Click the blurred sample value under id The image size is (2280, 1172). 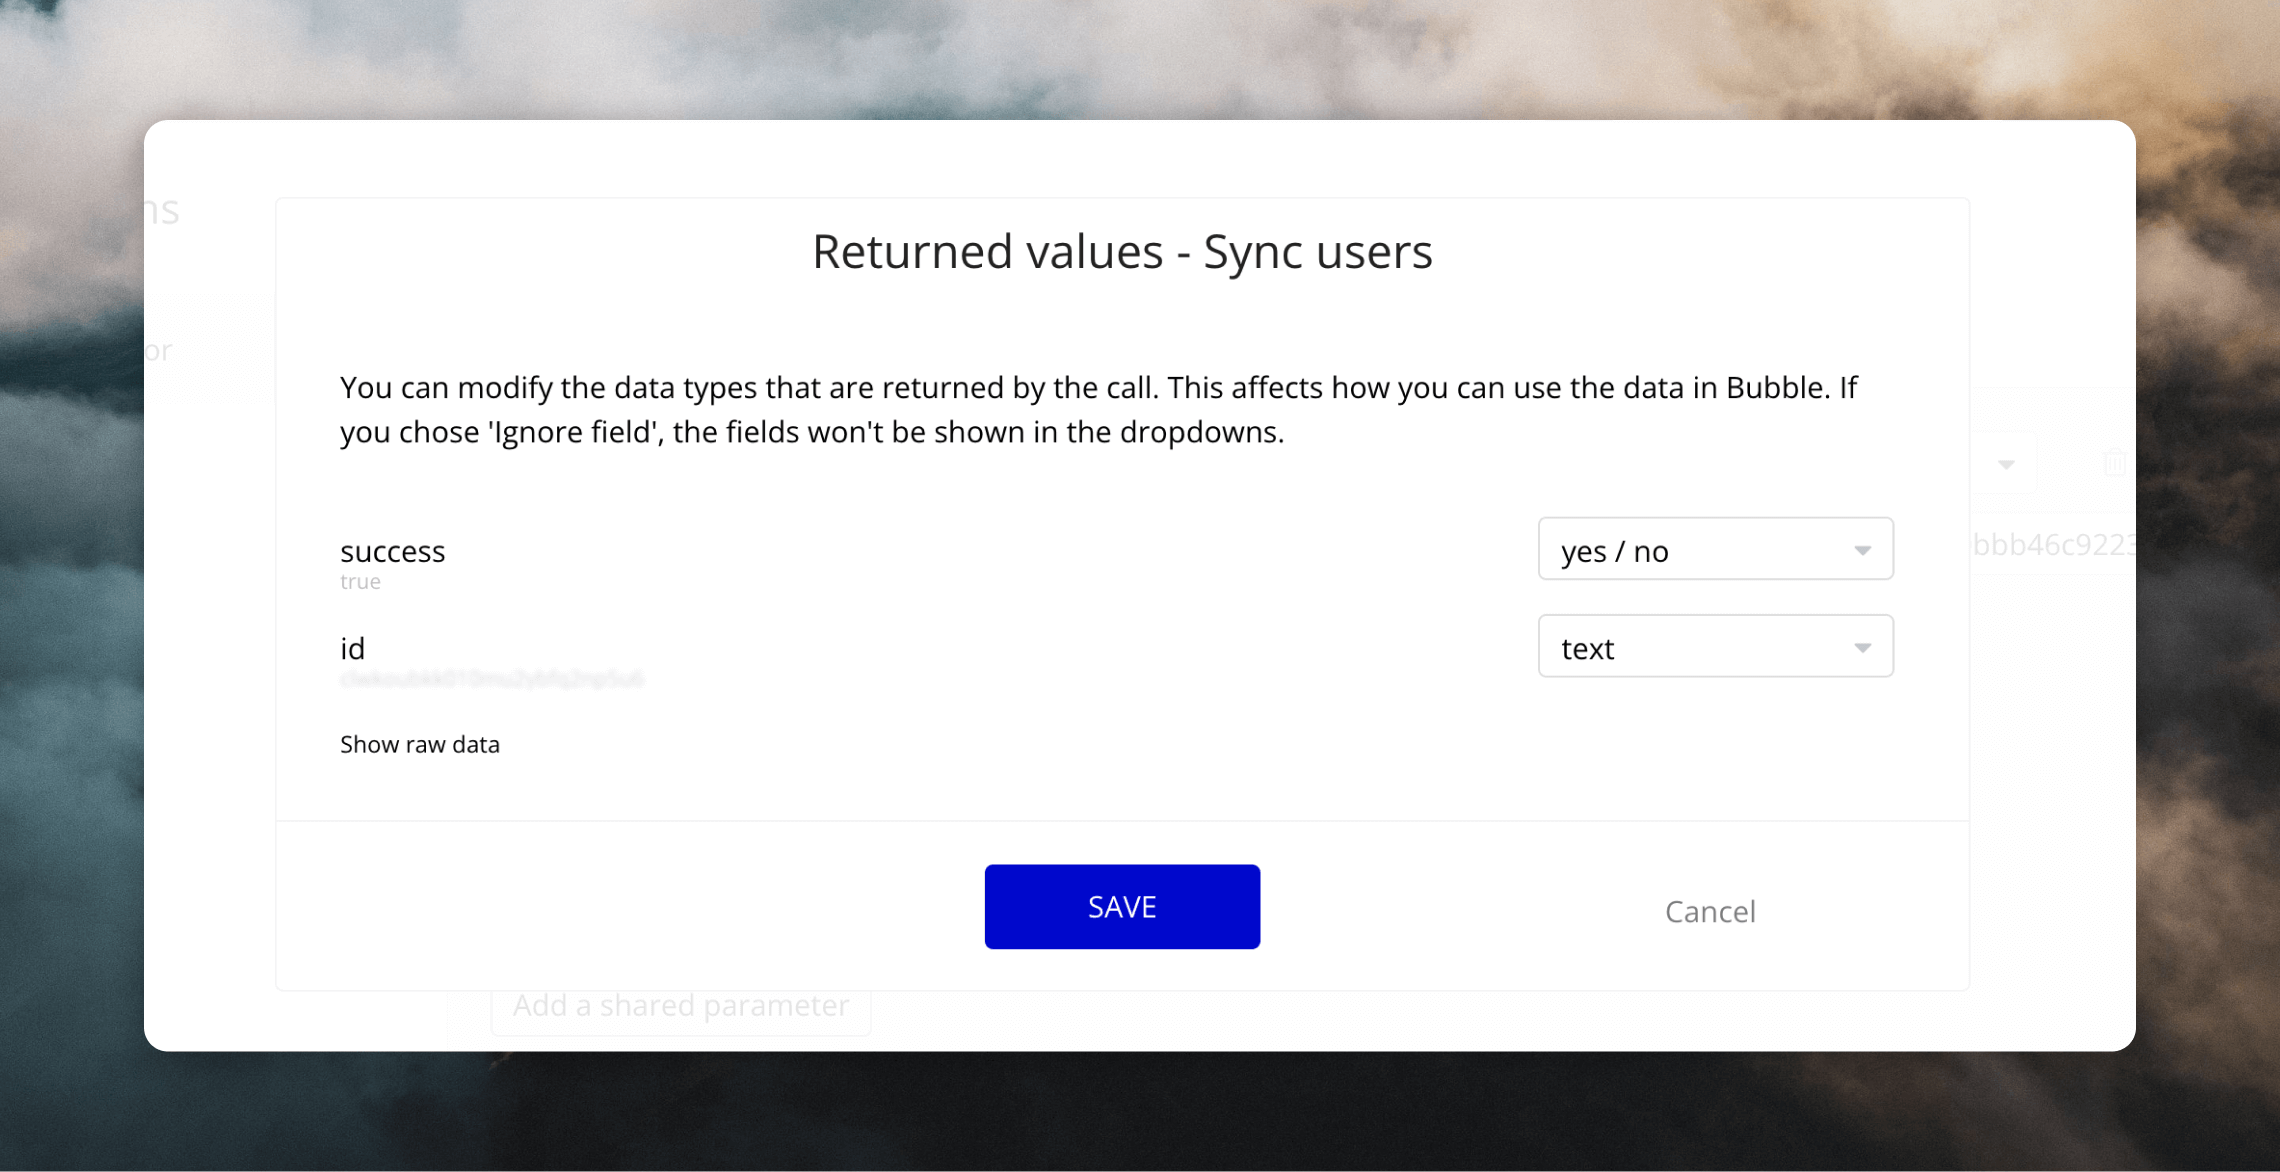492,680
